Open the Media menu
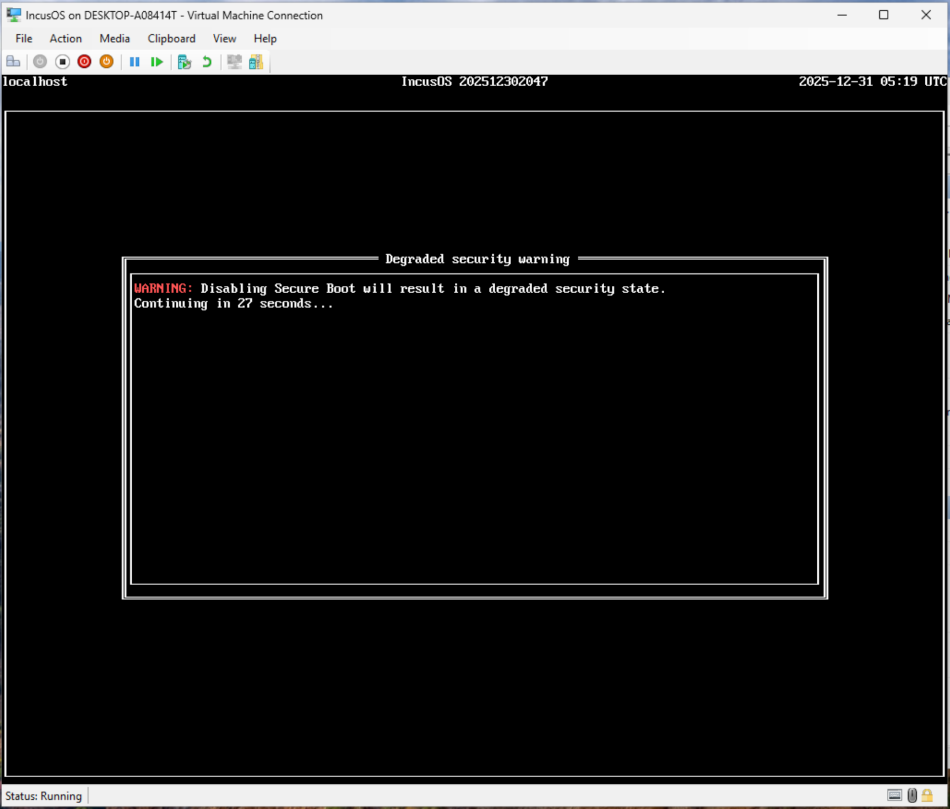The height and width of the screenshot is (809, 950). 114,38
